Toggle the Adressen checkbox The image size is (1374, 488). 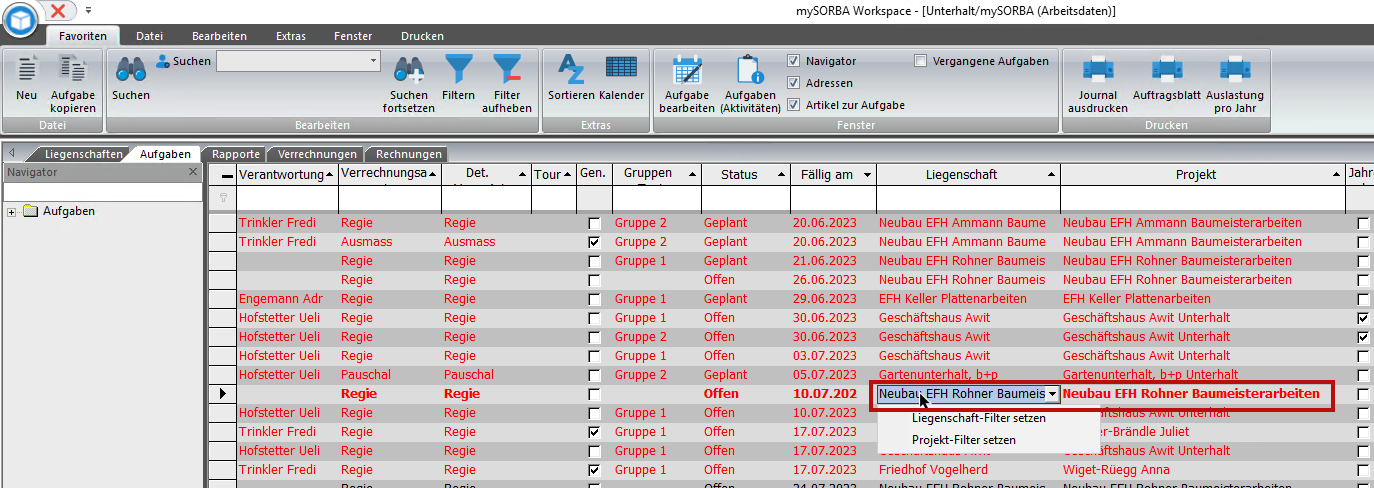(794, 83)
